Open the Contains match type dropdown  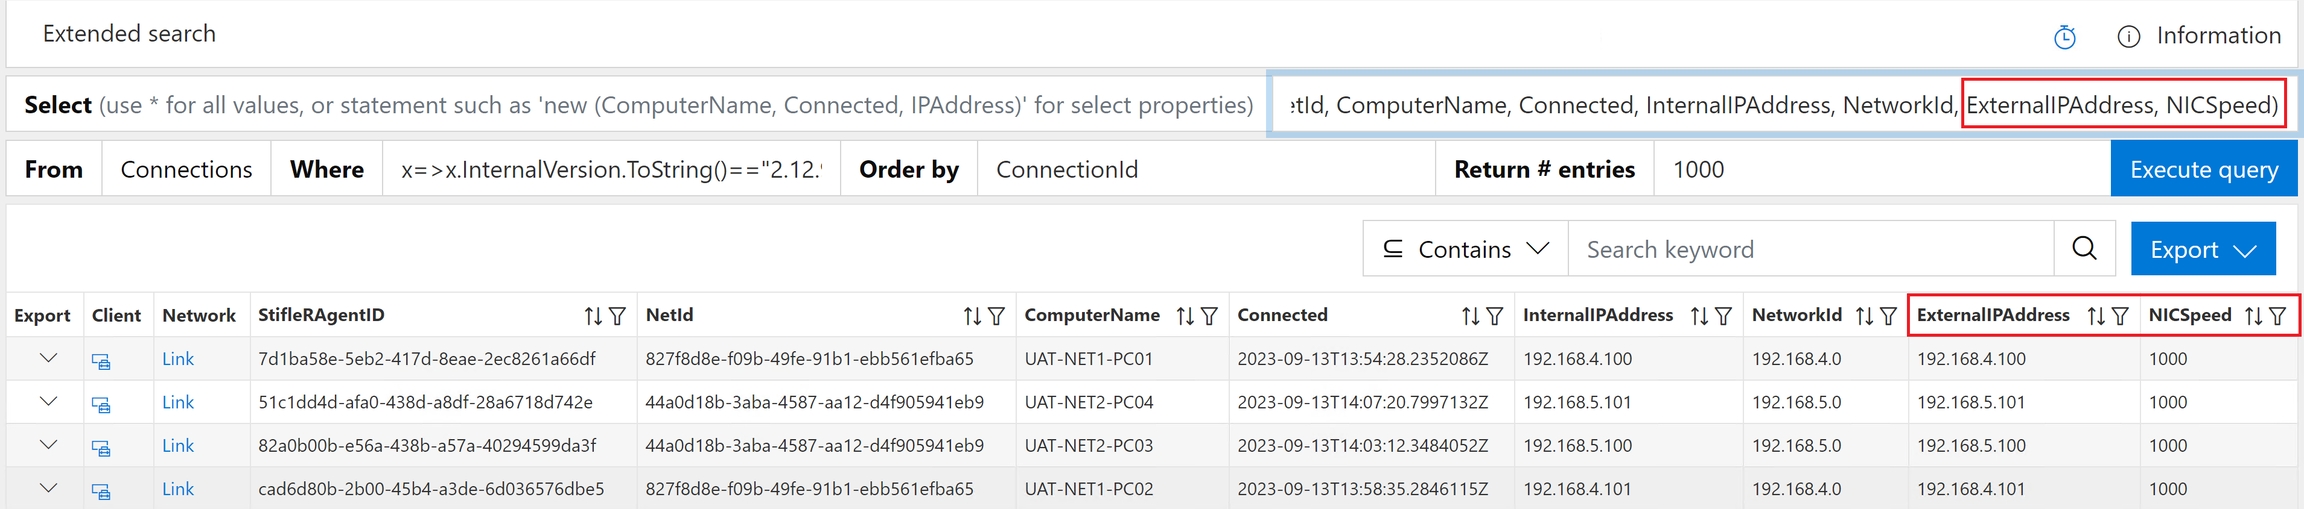(x=1465, y=249)
